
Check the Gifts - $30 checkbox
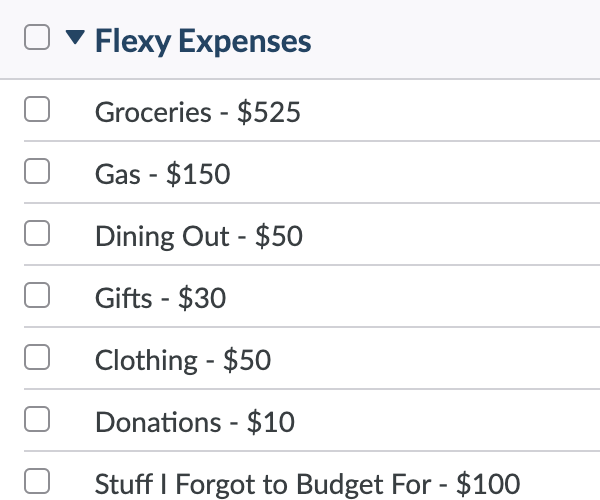coord(37,295)
